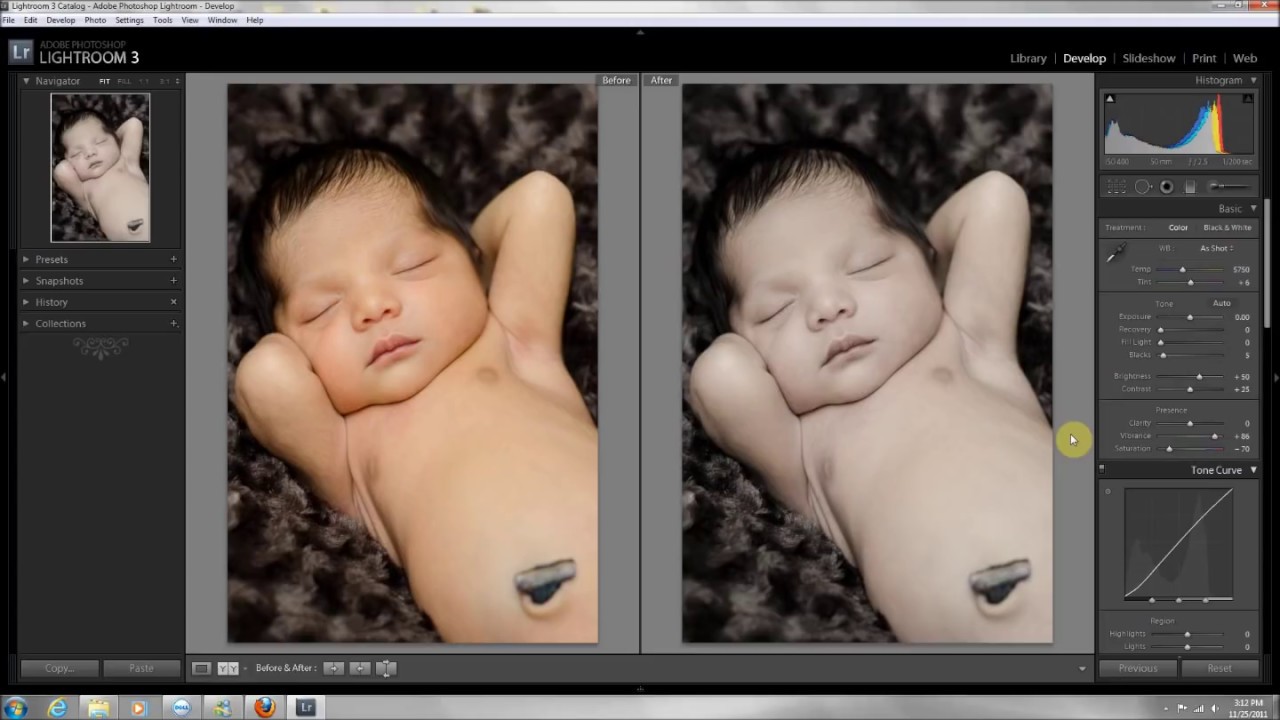The width and height of the screenshot is (1280, 720).
Task: Swap Before and After settings
Action: [386, 668]
